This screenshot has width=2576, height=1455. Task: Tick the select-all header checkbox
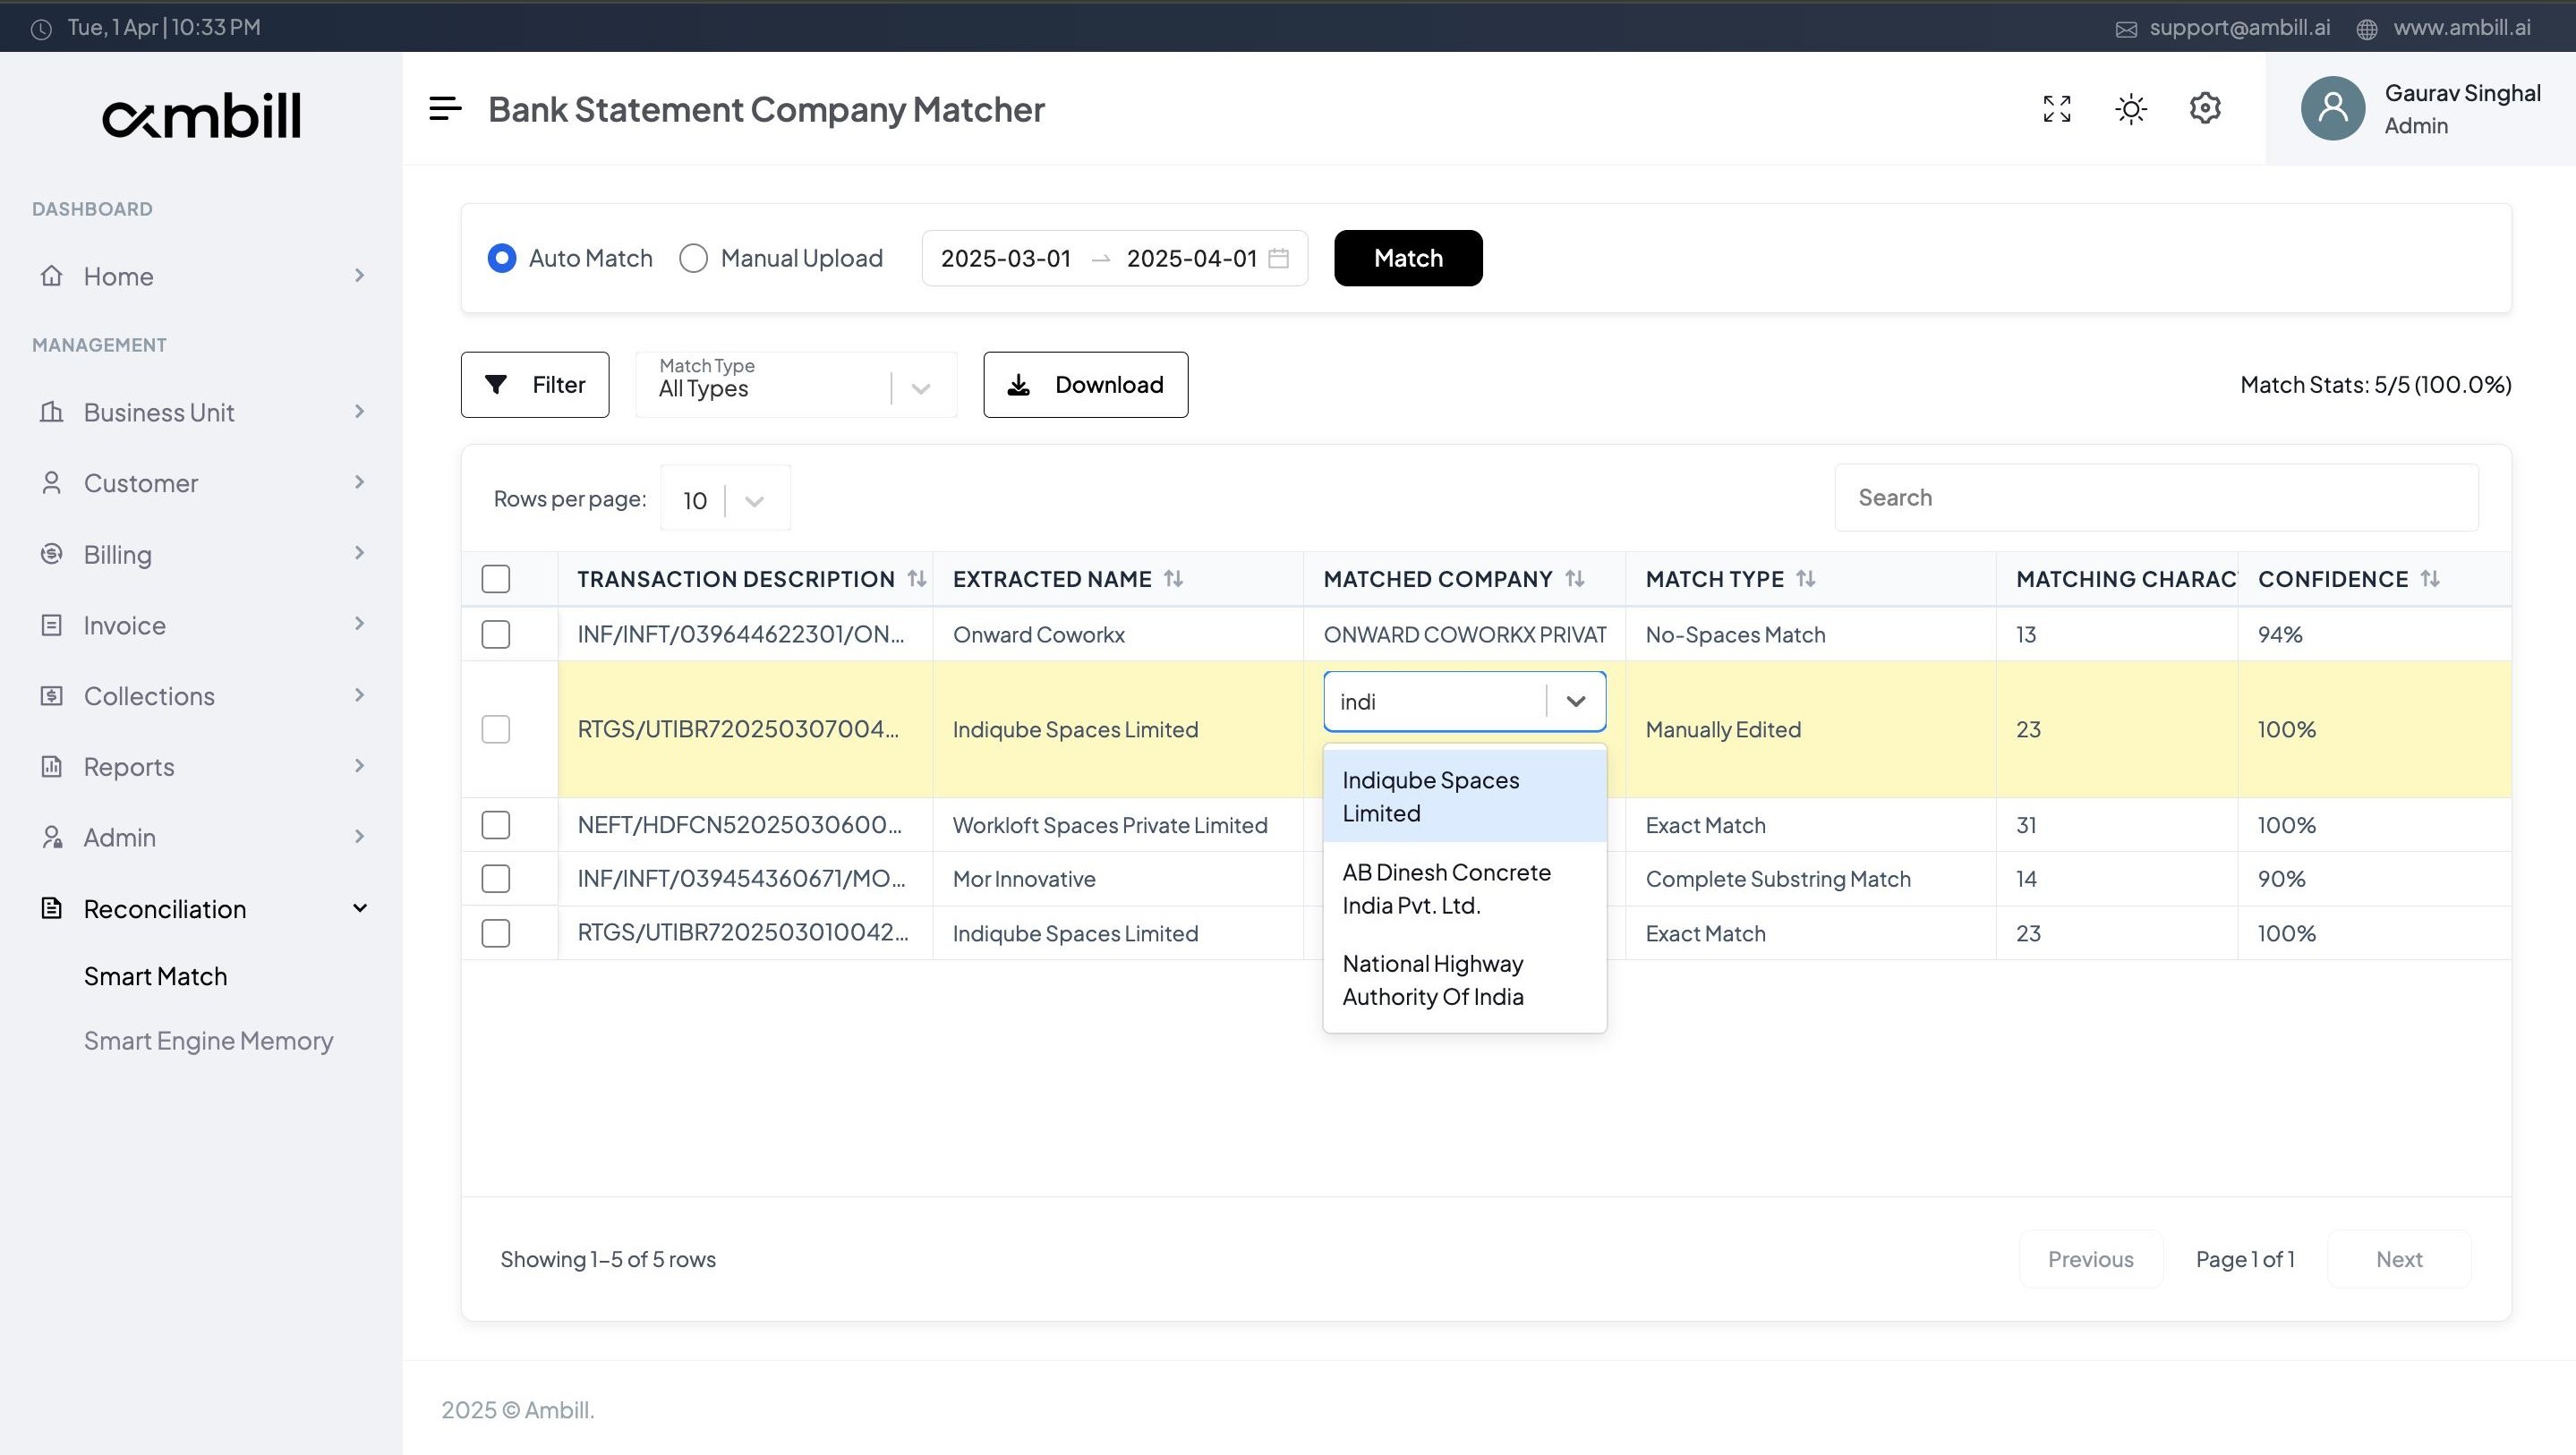[495, 578]
